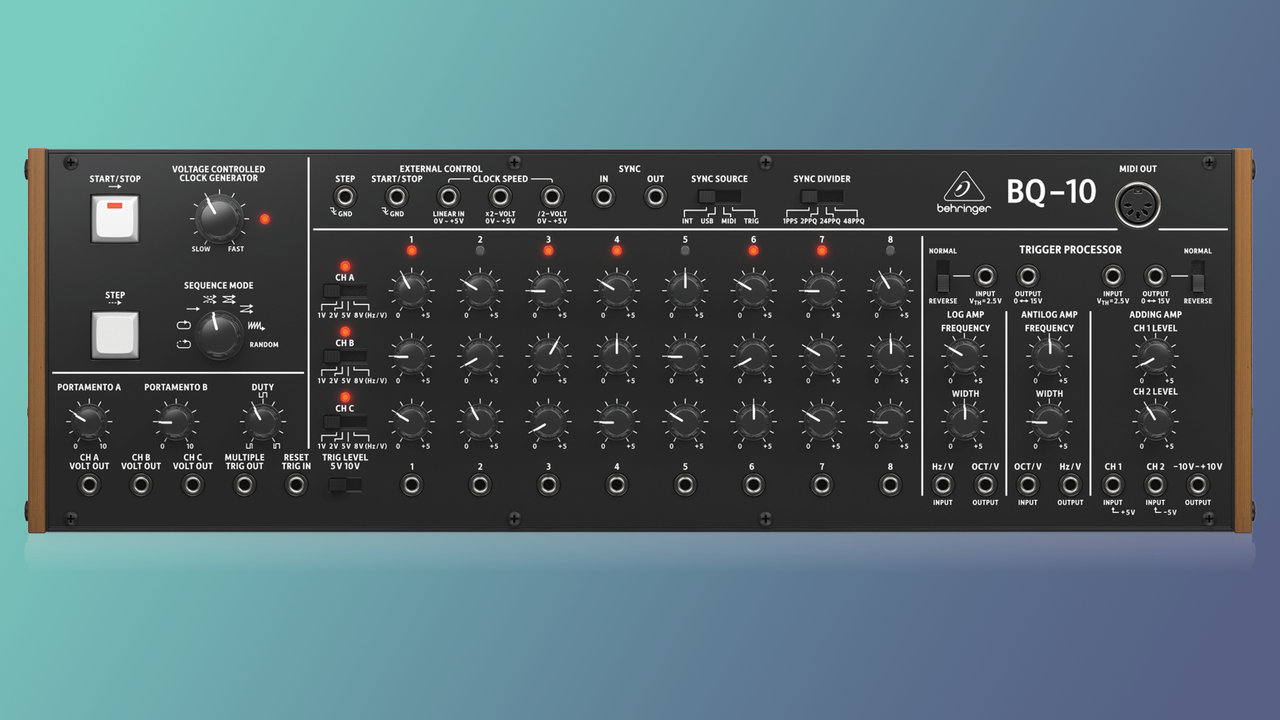
Task: Select the step 2 trigger output jack
Action: tap(480, 485)
